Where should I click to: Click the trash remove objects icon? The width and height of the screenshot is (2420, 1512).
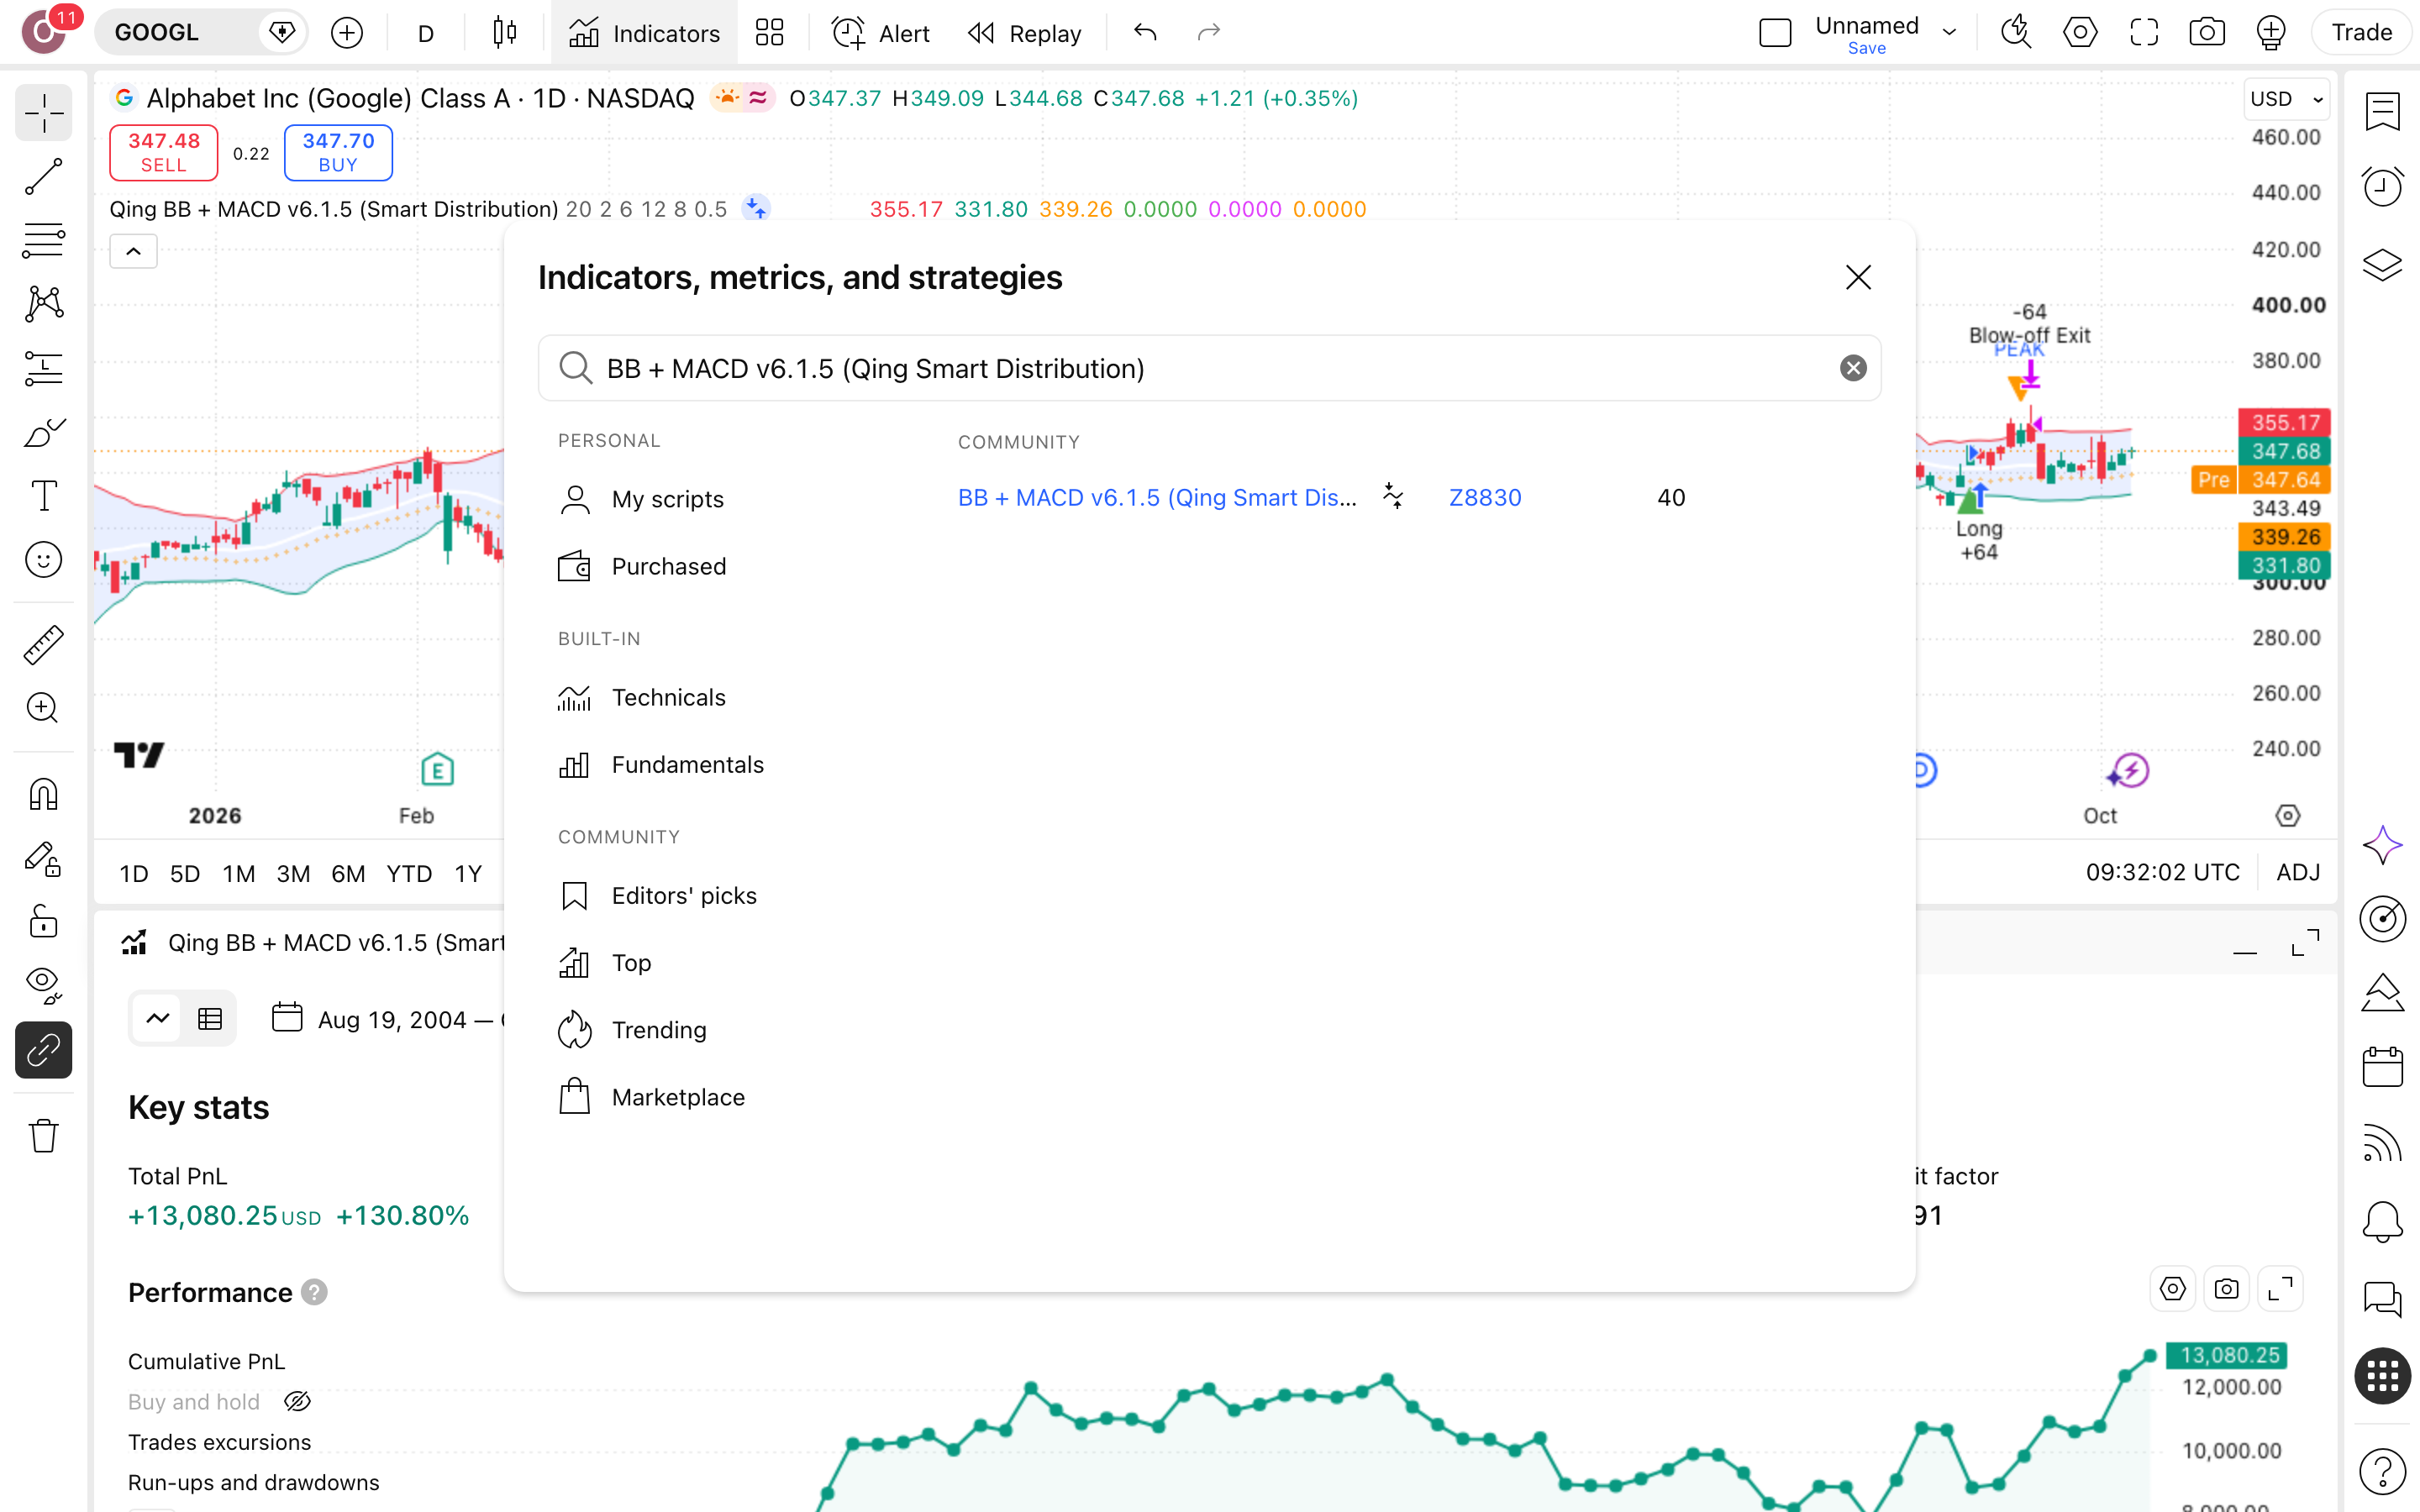tap(44, 1136)
